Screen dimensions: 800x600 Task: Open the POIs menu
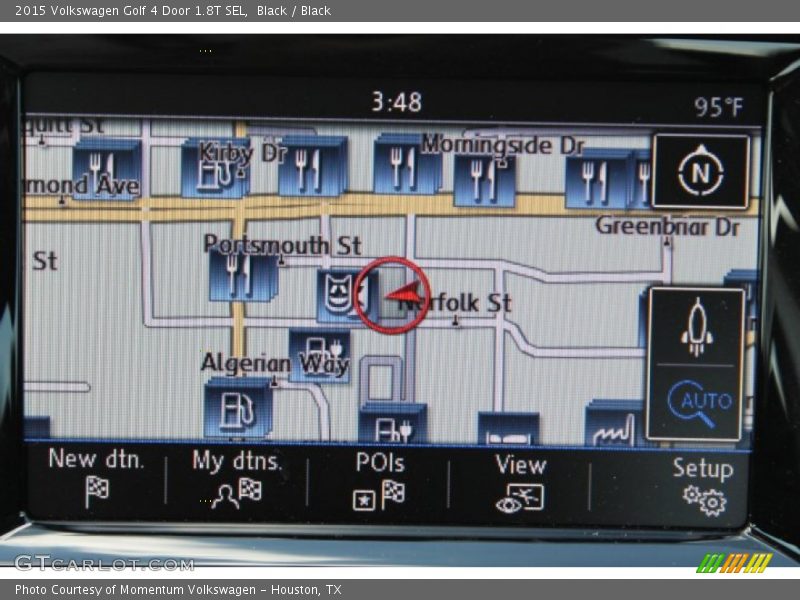click(380, 481)
